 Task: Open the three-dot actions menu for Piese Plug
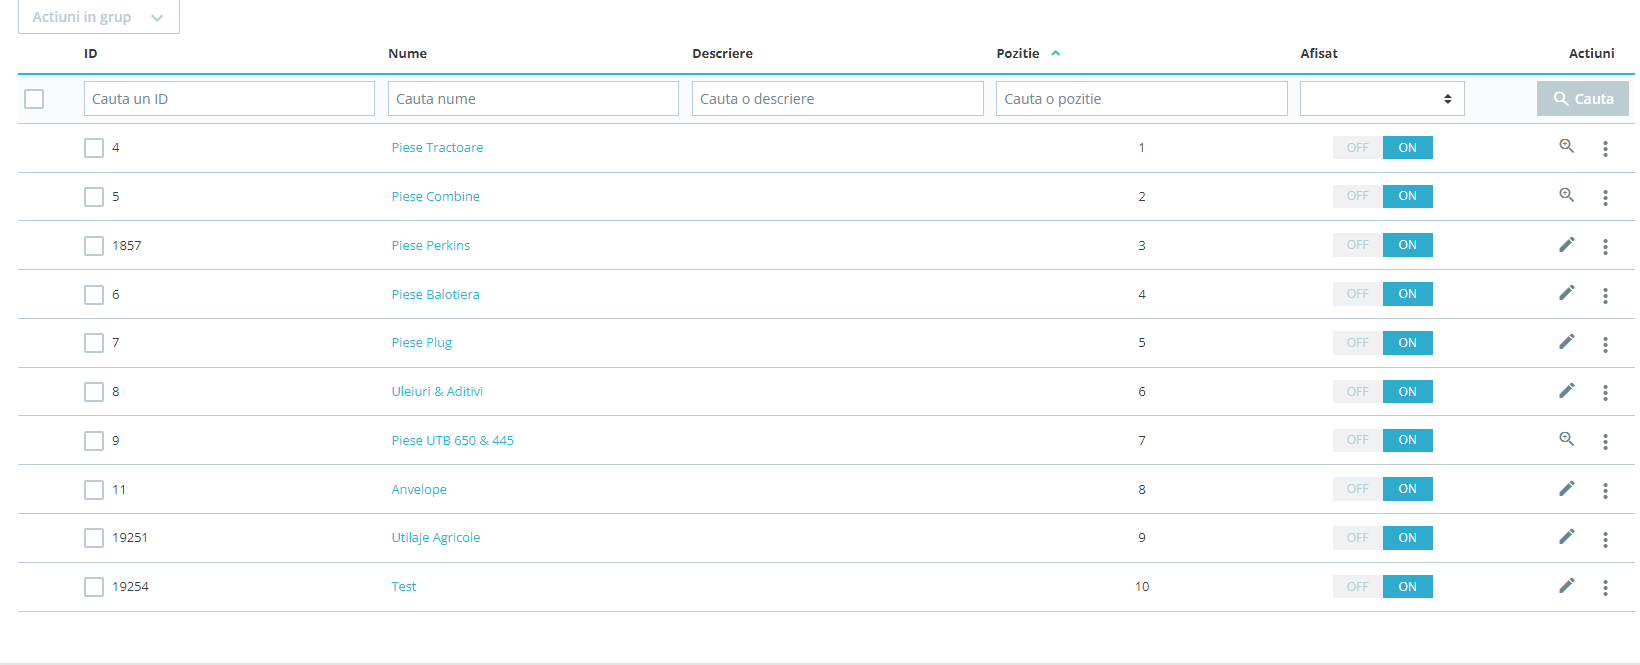[x=1605, y=344]
